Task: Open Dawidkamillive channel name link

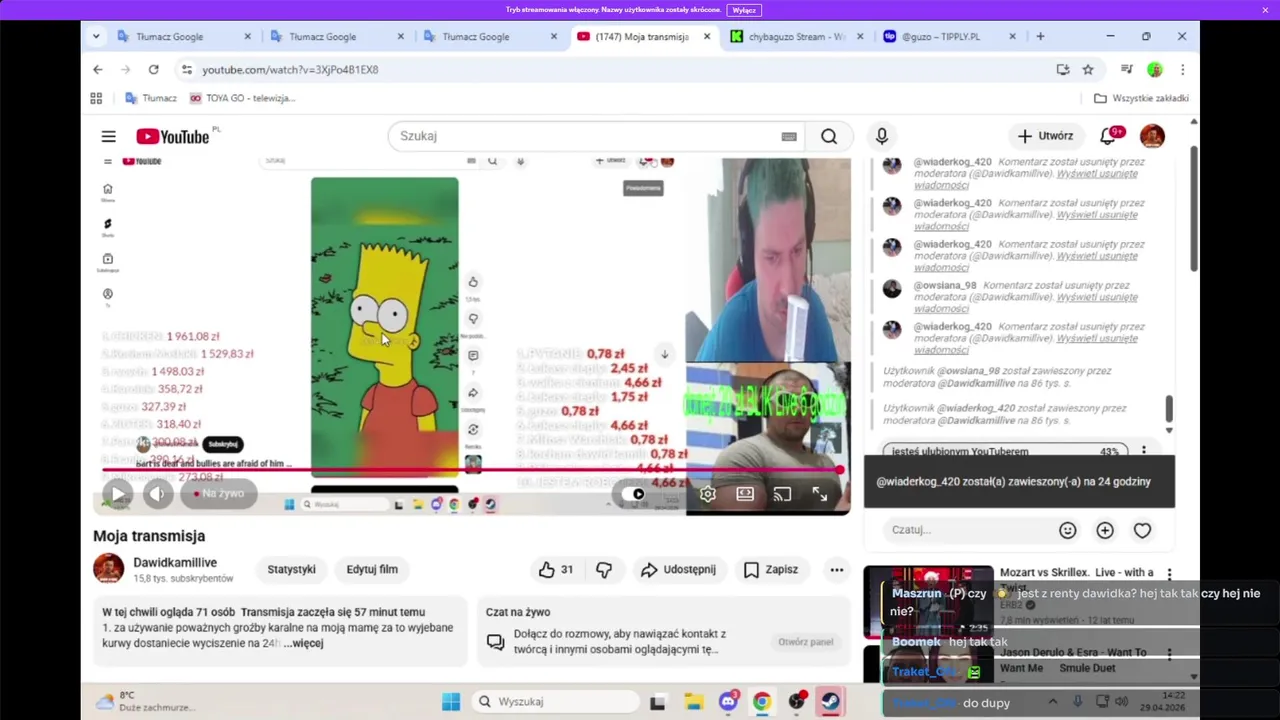Action: (x=175, y=562)
